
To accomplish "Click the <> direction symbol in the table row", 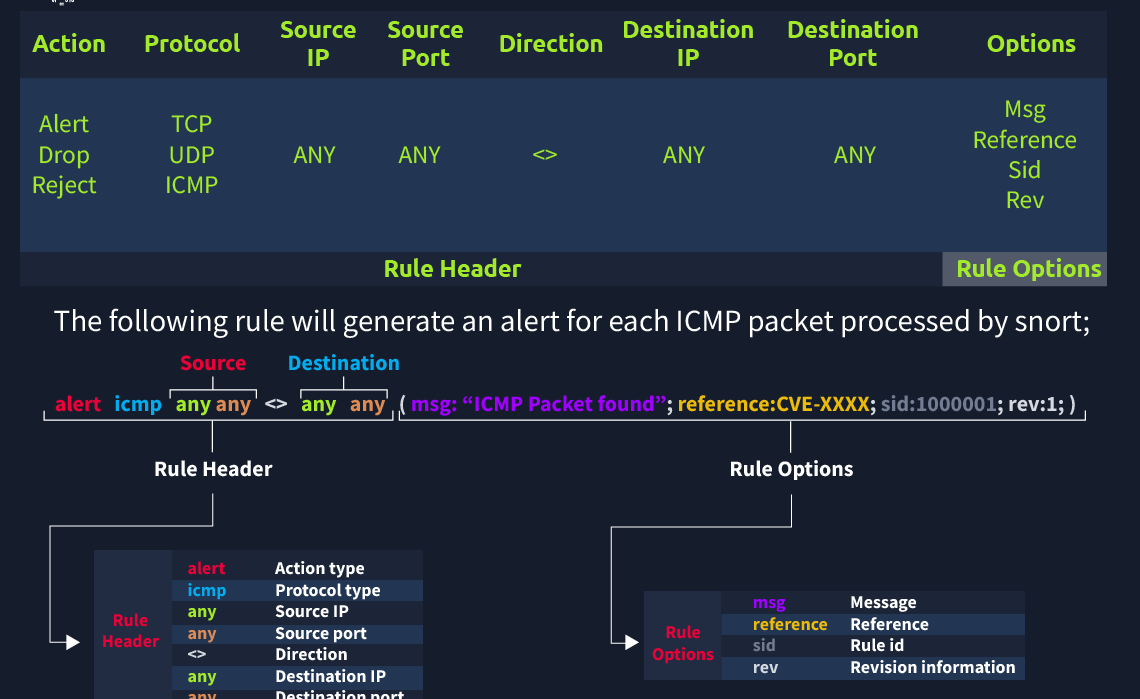I will pyautogui.click(x=545, y=155).
